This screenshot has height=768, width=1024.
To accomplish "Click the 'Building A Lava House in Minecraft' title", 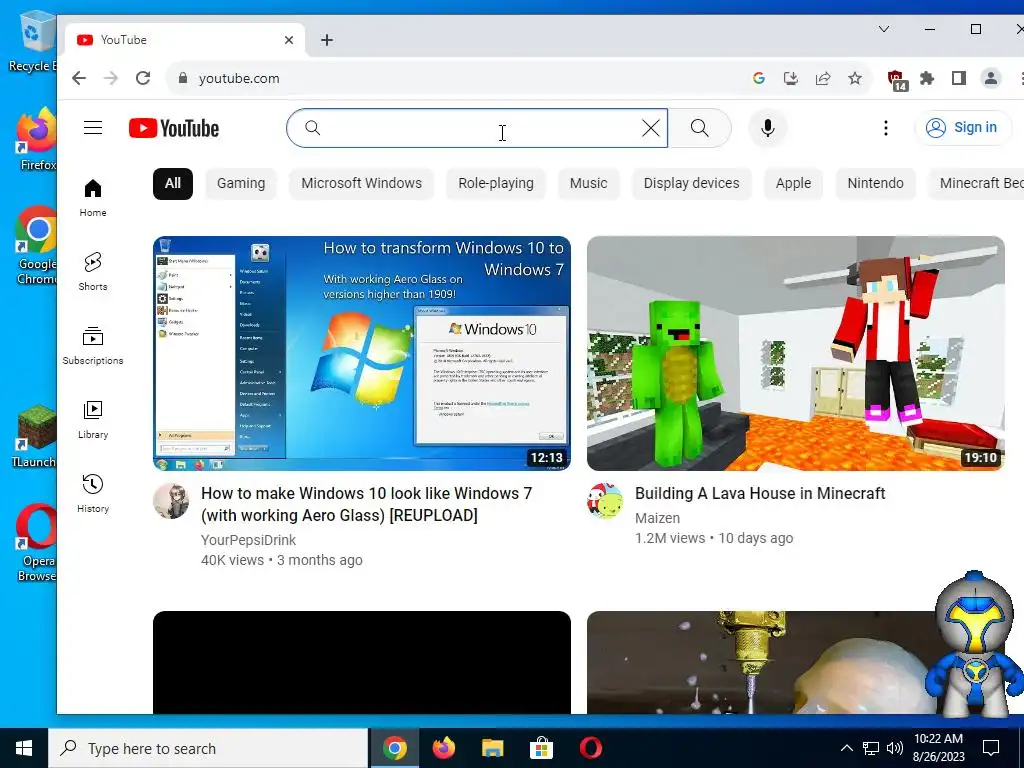I will click(x=760, y=493).
